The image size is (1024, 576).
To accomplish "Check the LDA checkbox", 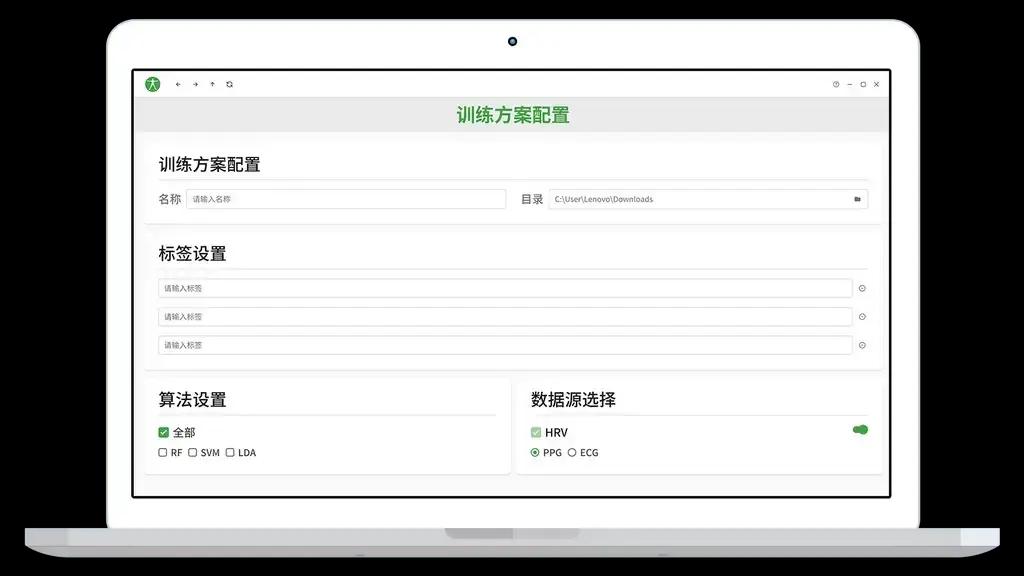I will pos(229,452).
